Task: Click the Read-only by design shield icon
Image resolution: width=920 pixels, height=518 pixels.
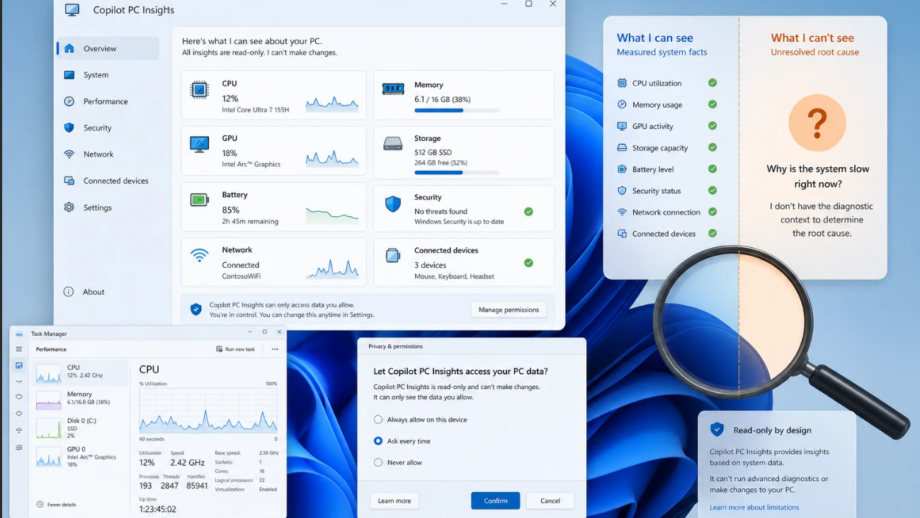Action: point(717,429)
